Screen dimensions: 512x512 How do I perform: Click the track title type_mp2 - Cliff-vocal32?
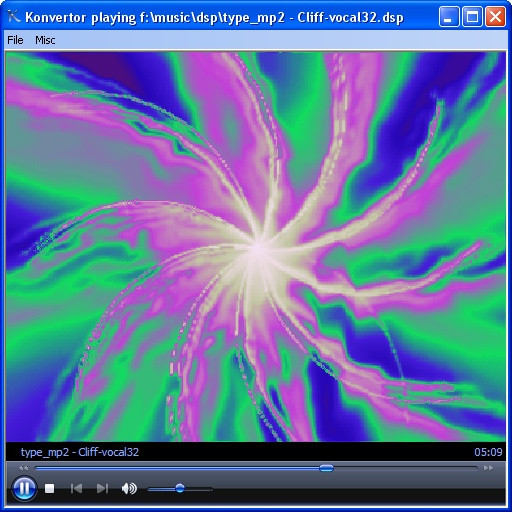point(80,452)
